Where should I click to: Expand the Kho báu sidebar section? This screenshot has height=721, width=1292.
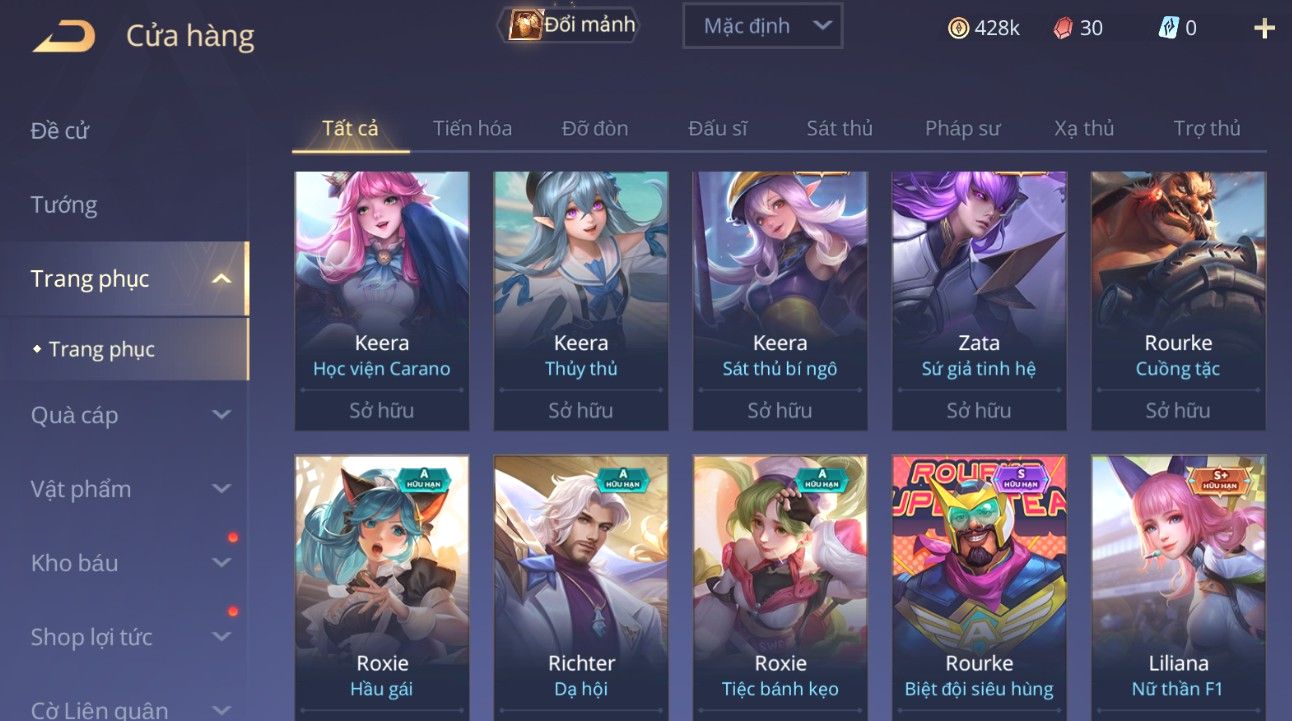222,563
